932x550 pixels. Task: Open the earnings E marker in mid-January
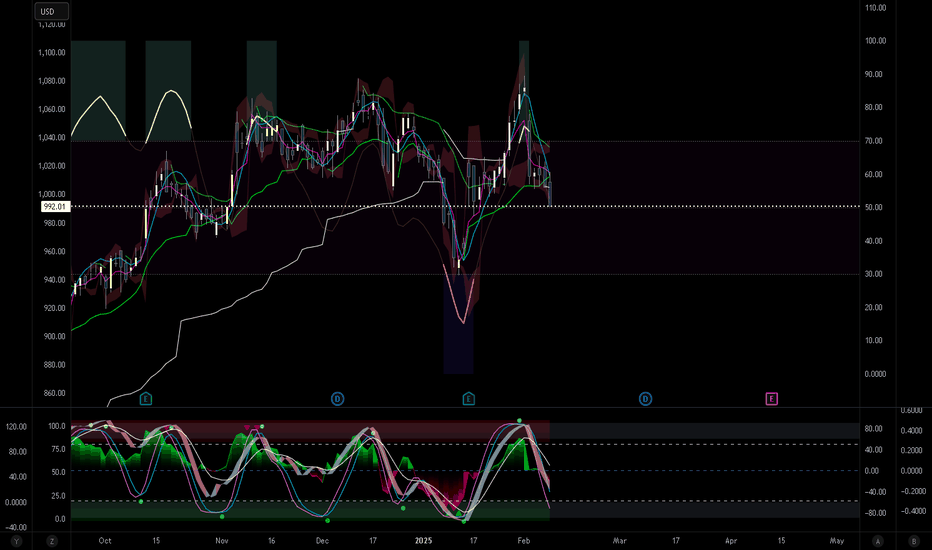pos(468,399)
